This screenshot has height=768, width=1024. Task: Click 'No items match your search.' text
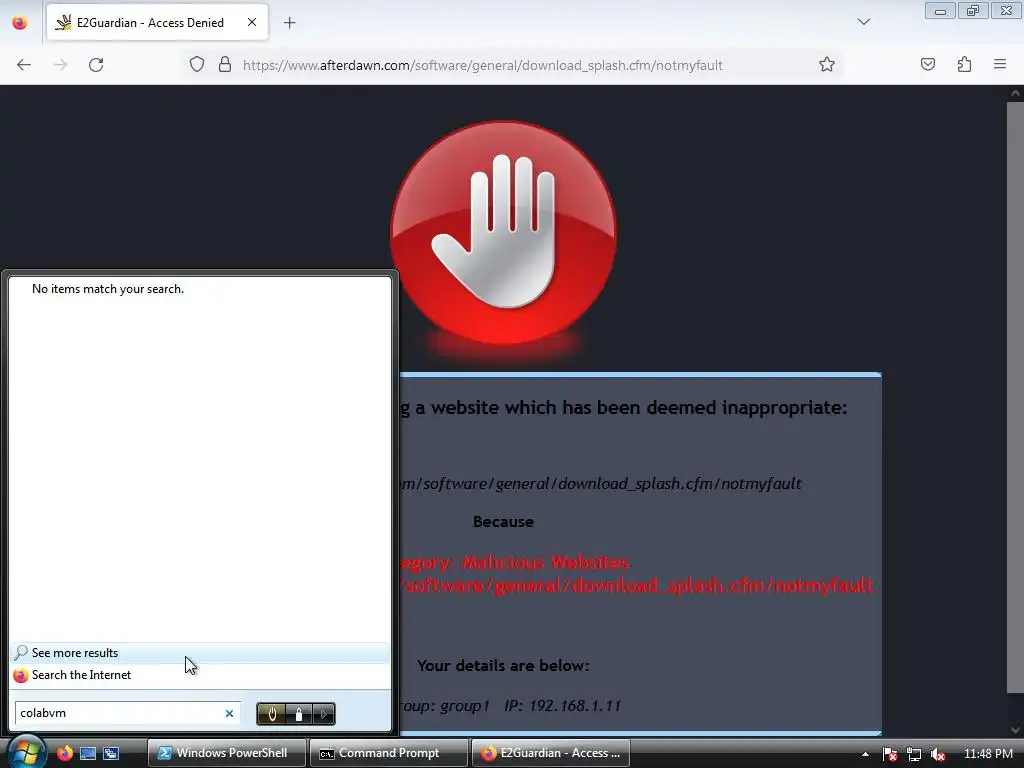tap(108, 289)
